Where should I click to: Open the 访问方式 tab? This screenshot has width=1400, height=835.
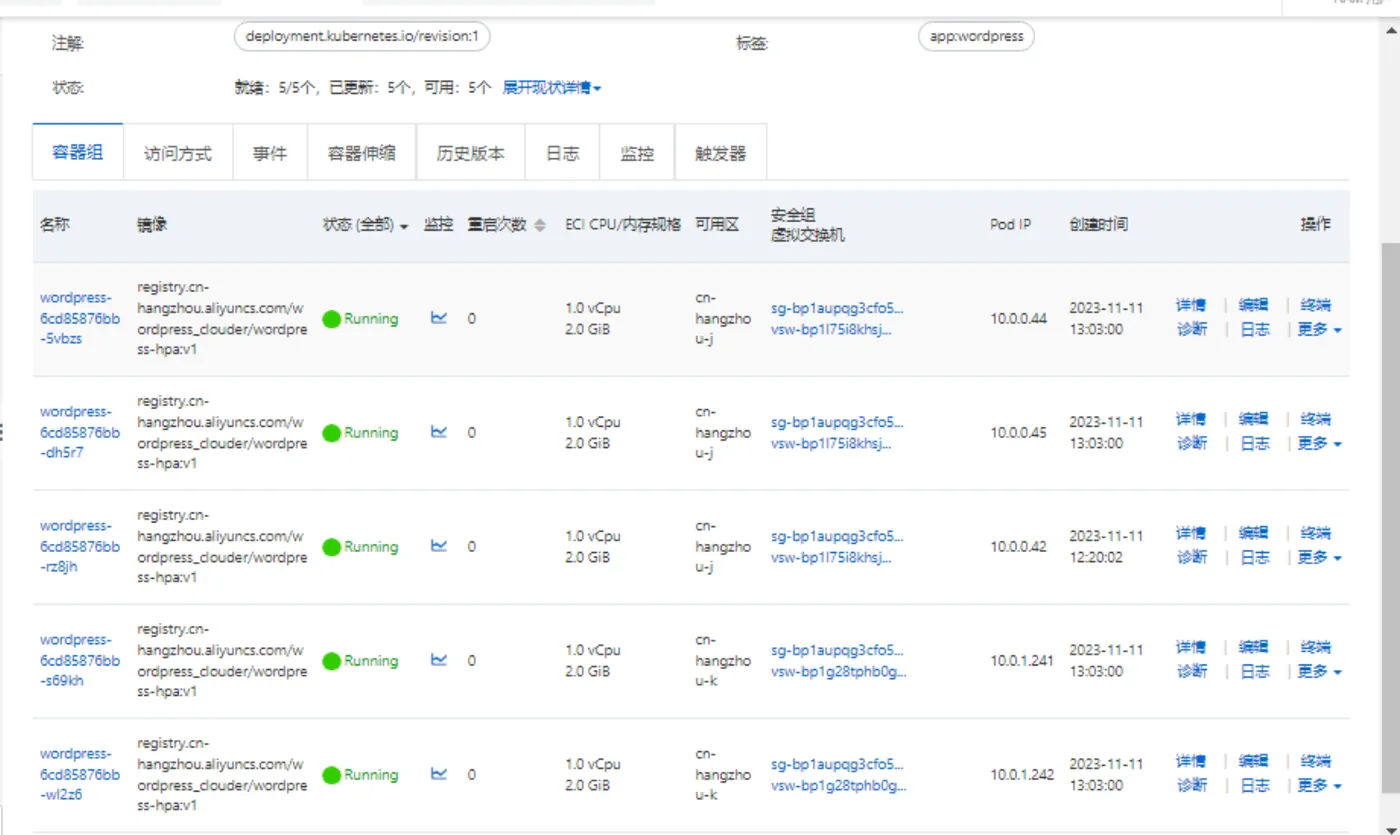click(178, 153)
